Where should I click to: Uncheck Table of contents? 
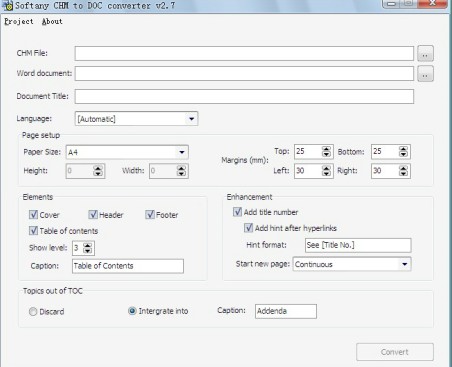pyautogui.click(x=33, y=230)
